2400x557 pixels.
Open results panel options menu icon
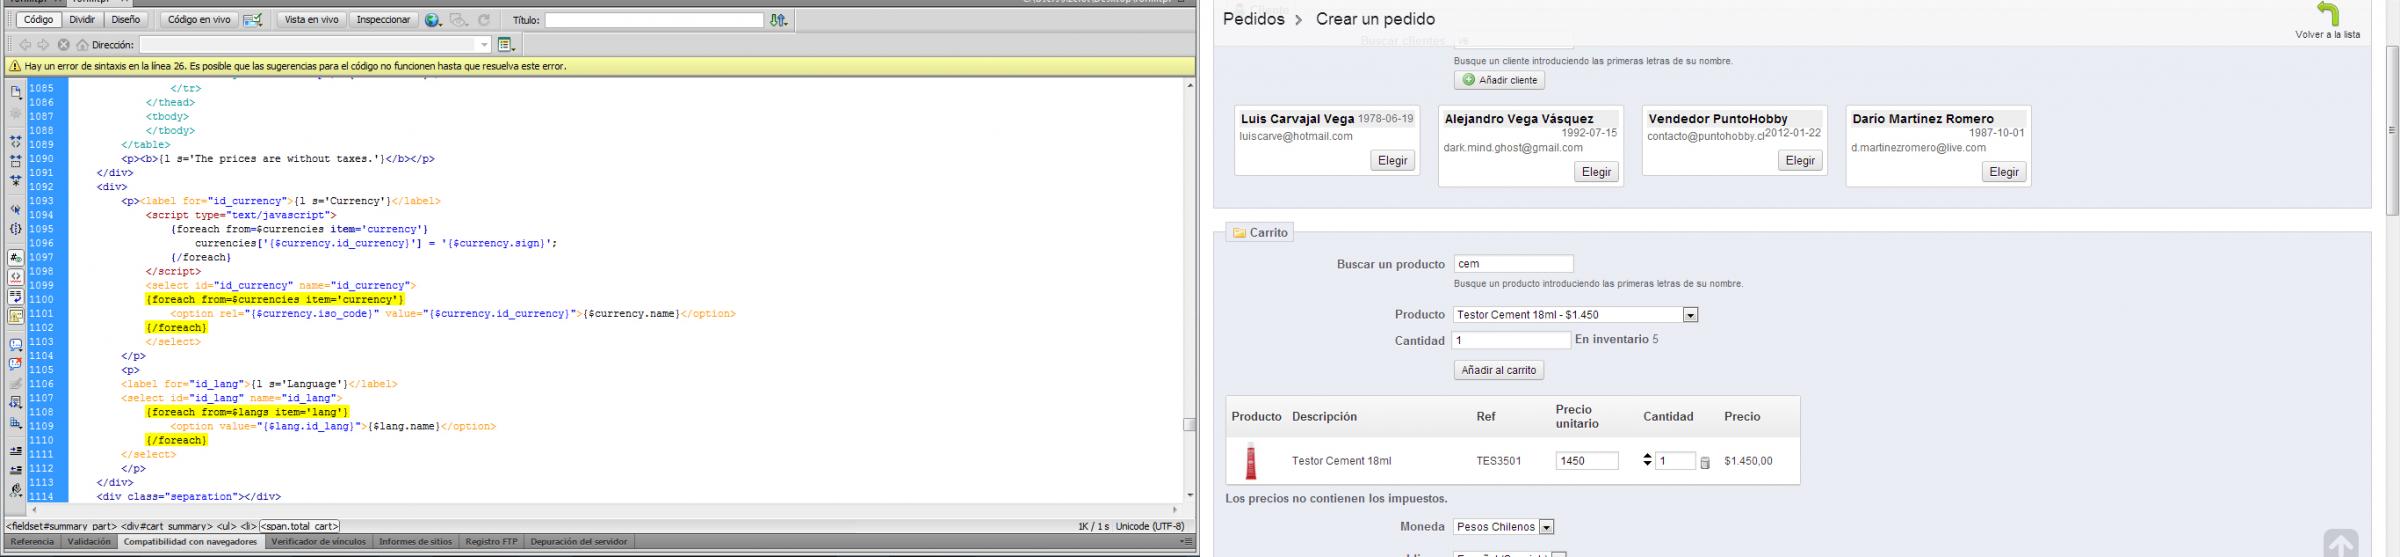coord(1187,542)
